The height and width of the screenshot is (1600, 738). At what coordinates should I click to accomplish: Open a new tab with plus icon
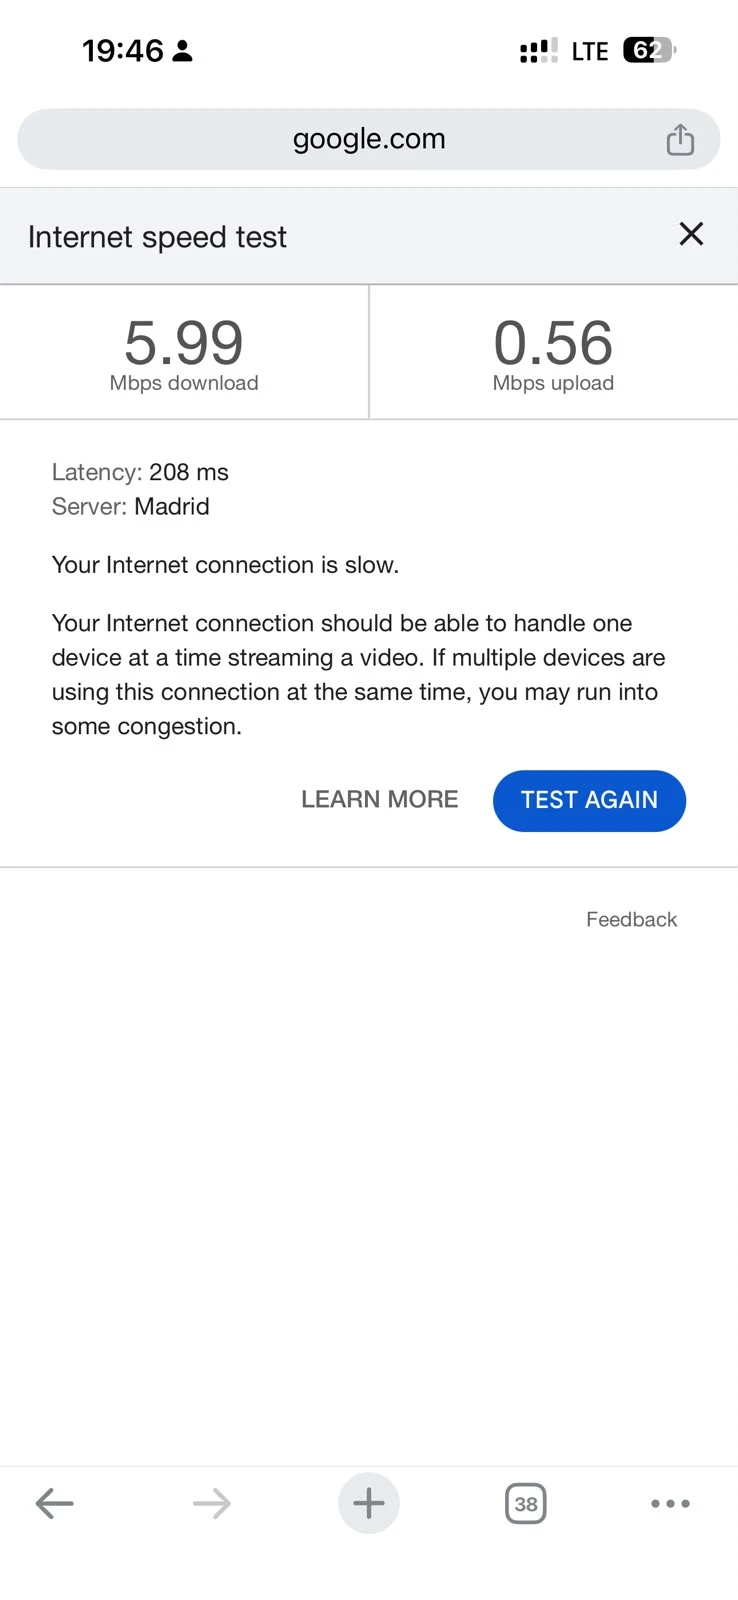[x=369, y=1503]
